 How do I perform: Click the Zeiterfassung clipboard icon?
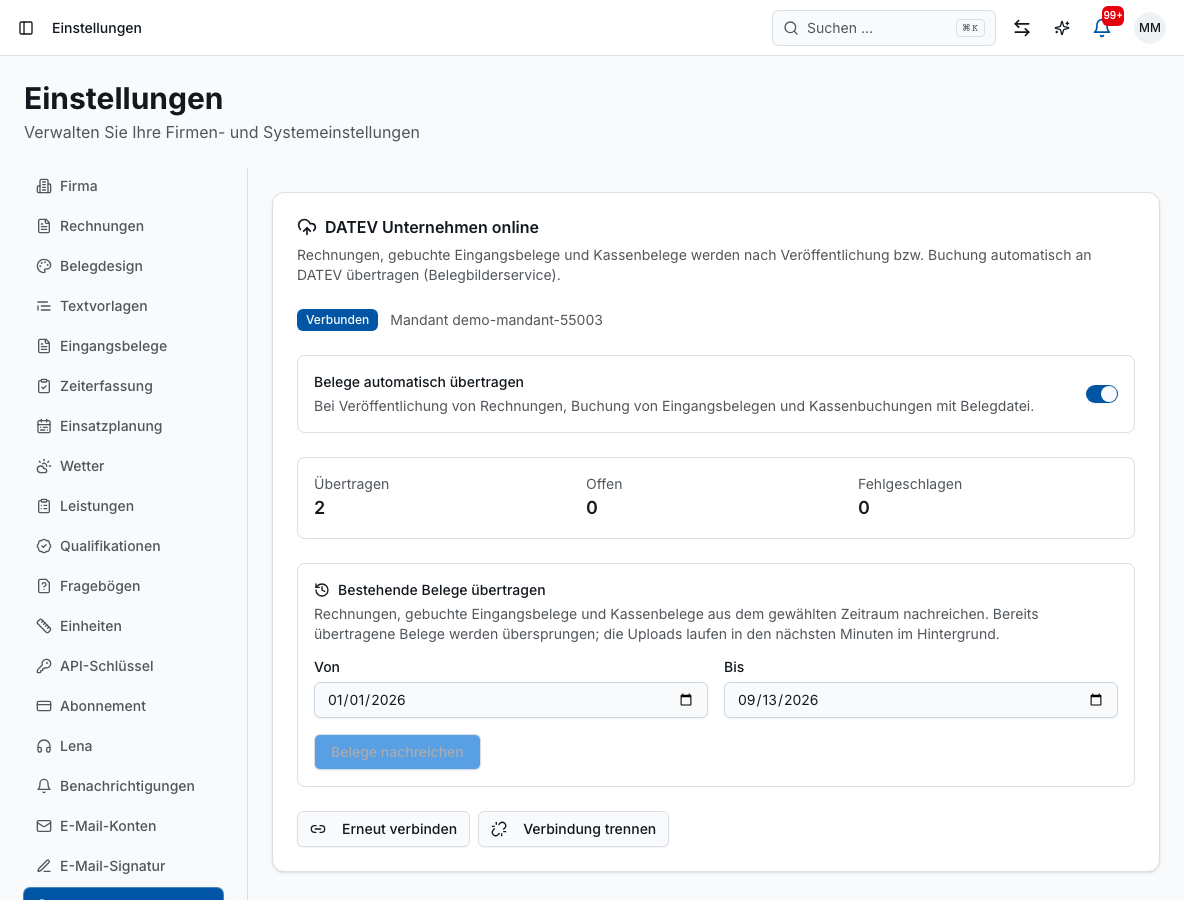[44, 386]
